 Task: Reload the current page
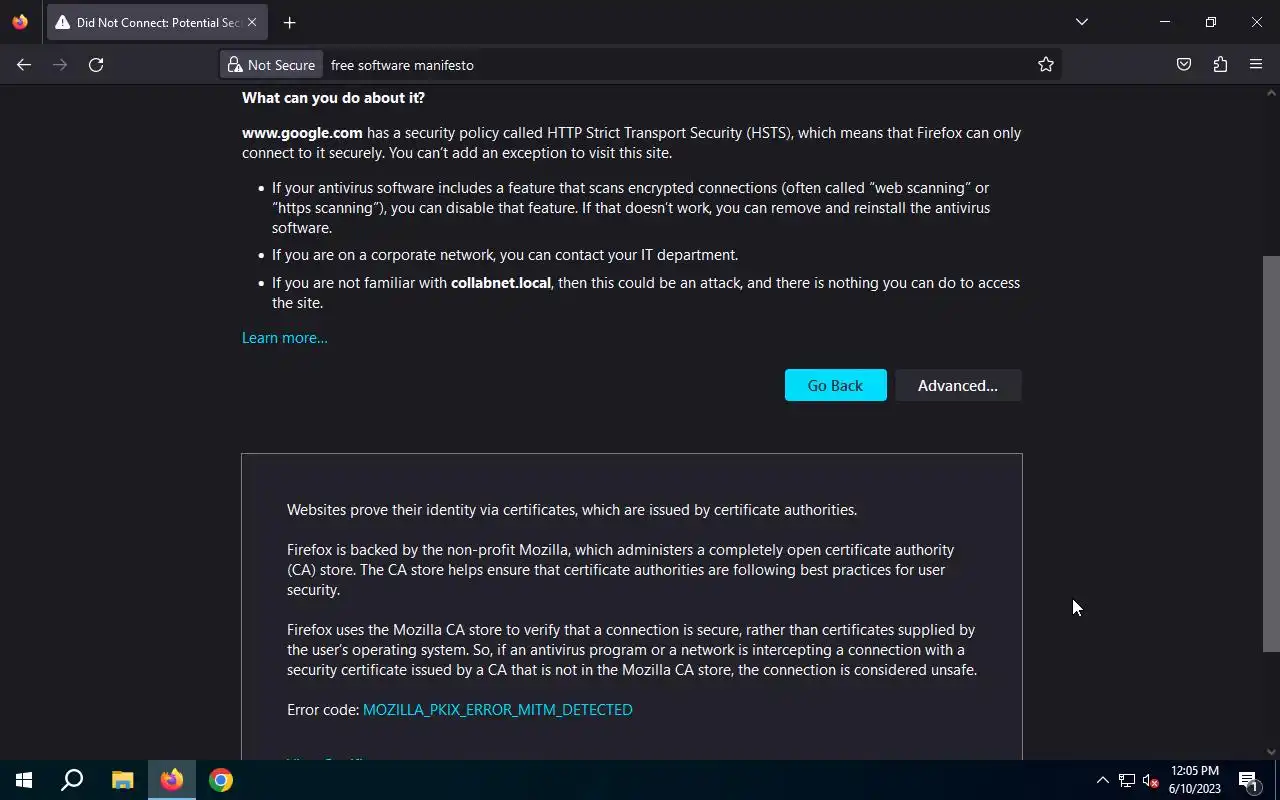pyautogui.click(x=96, y=65)
